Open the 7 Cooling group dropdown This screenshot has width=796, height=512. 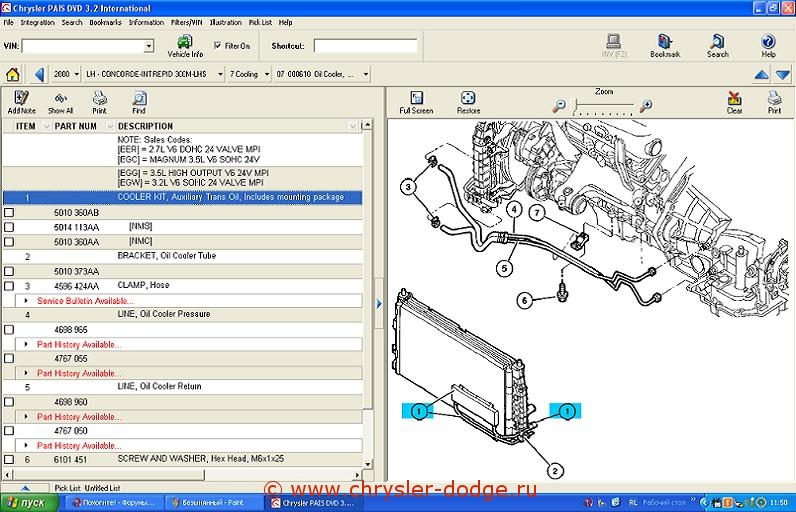267,74
